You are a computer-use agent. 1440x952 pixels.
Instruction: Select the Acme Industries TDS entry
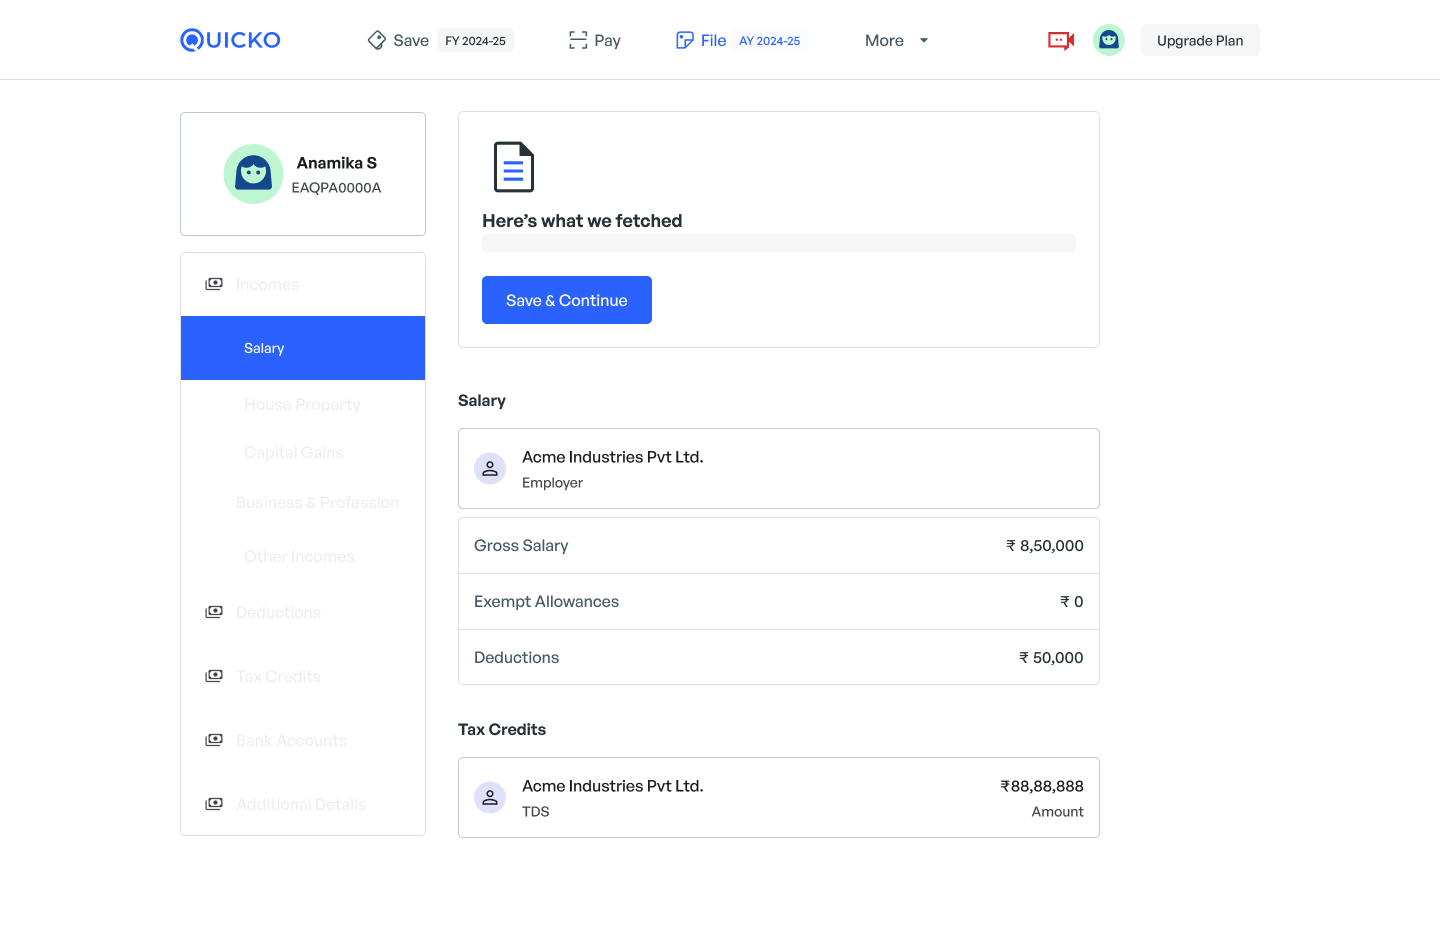(x=778, y=798)
